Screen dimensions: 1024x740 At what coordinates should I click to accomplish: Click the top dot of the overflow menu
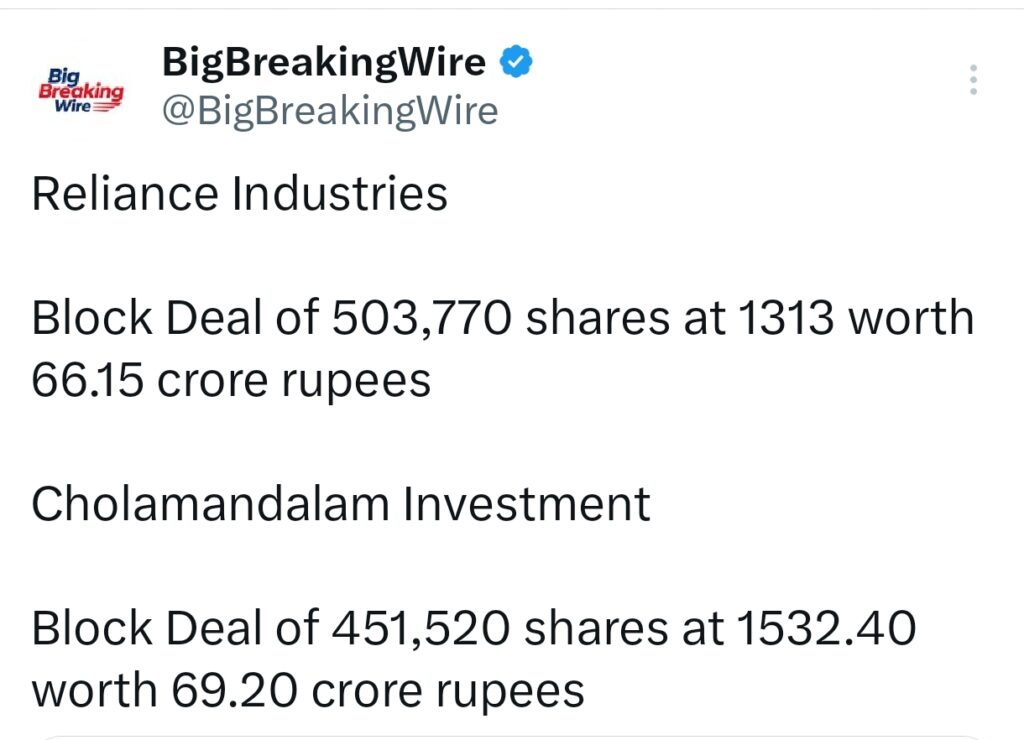972,68
